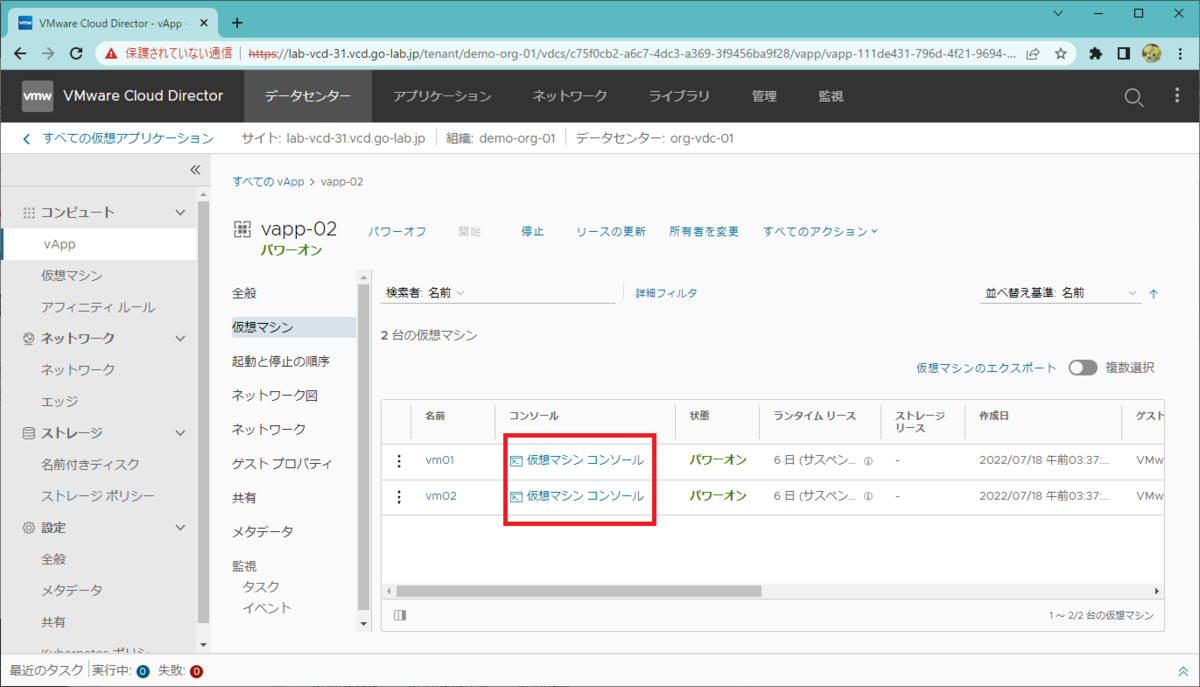The height and width of the screenshot is (687, 1200).
Task: Bookmark this page with star icon
Action: coord(1060,53)
